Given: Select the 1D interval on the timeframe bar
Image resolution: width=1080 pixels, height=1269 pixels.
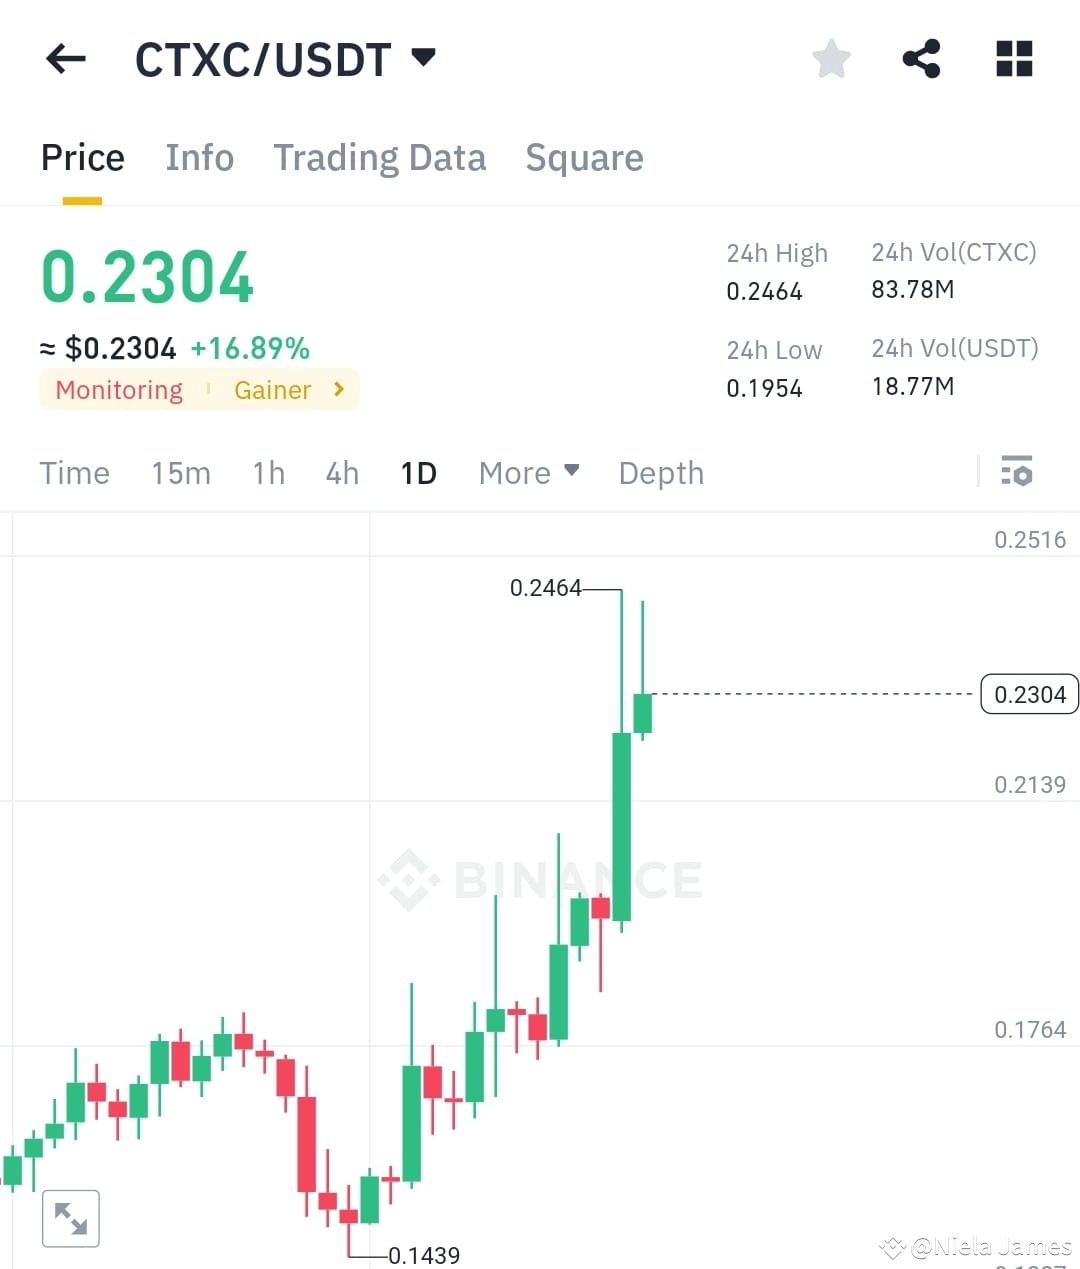Looking at the screenshot, I should [418, 473].
